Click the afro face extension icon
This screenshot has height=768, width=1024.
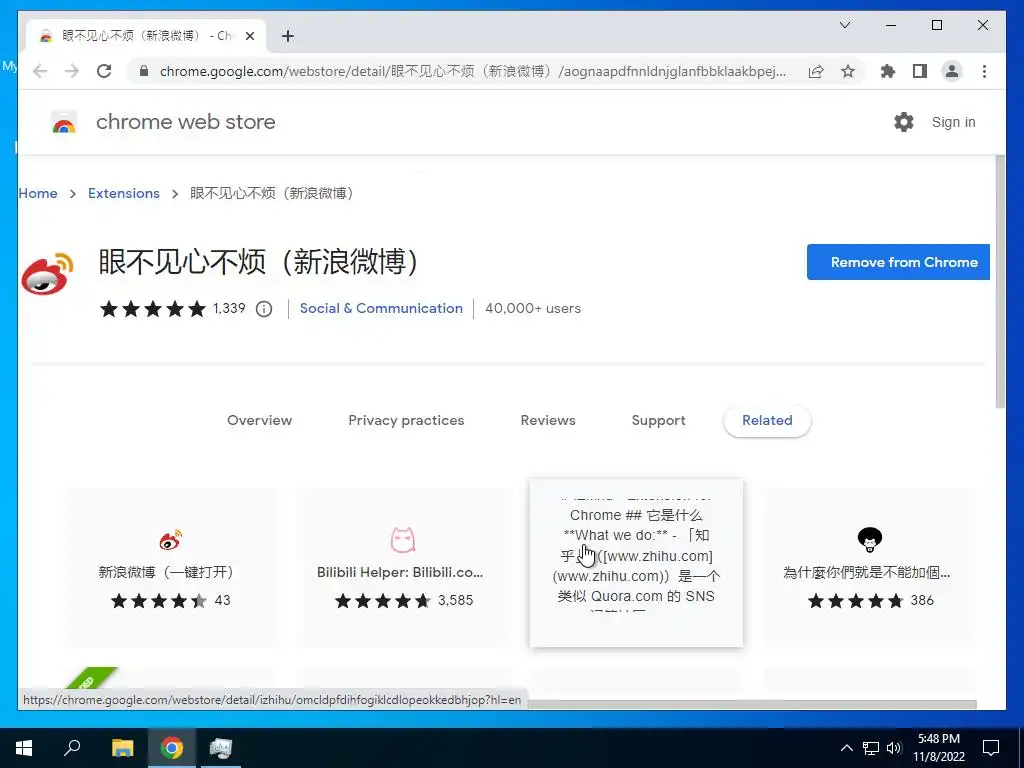869,539
